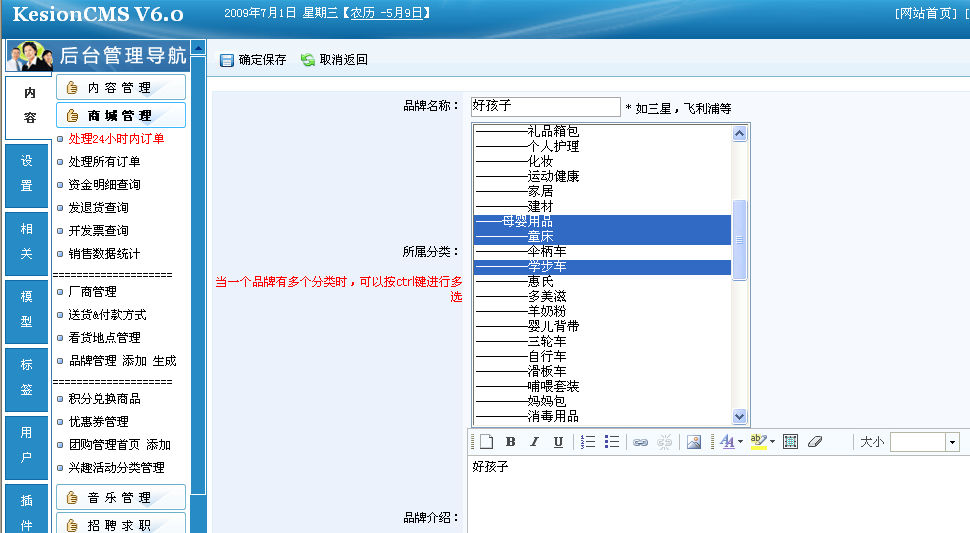Click the category list scrollbar thumb
The image size is (970, 533).
739,240
